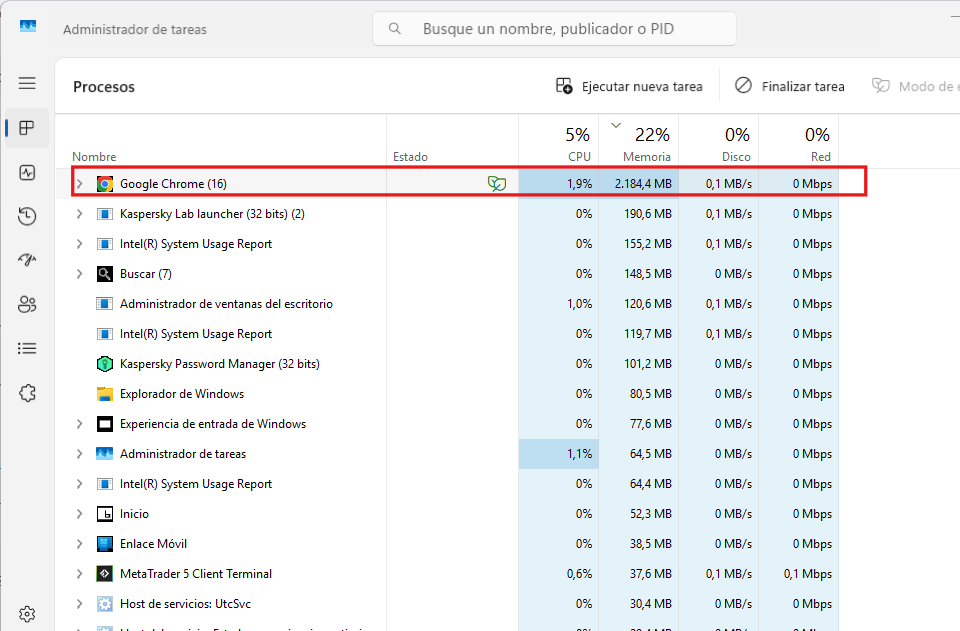Image resolution: width=960 pixels, height=631 pixels.
Task: Click Ejecutar nueva tarea button
Action: [629, 86]
